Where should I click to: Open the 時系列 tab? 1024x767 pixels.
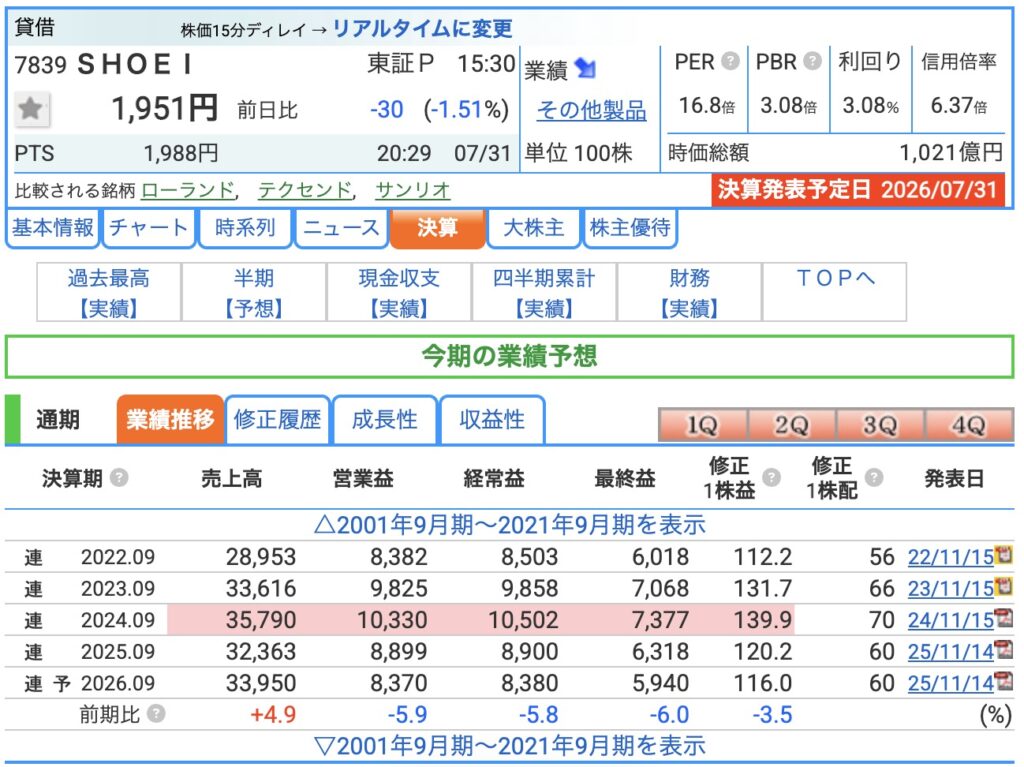[x=245, y=228]
